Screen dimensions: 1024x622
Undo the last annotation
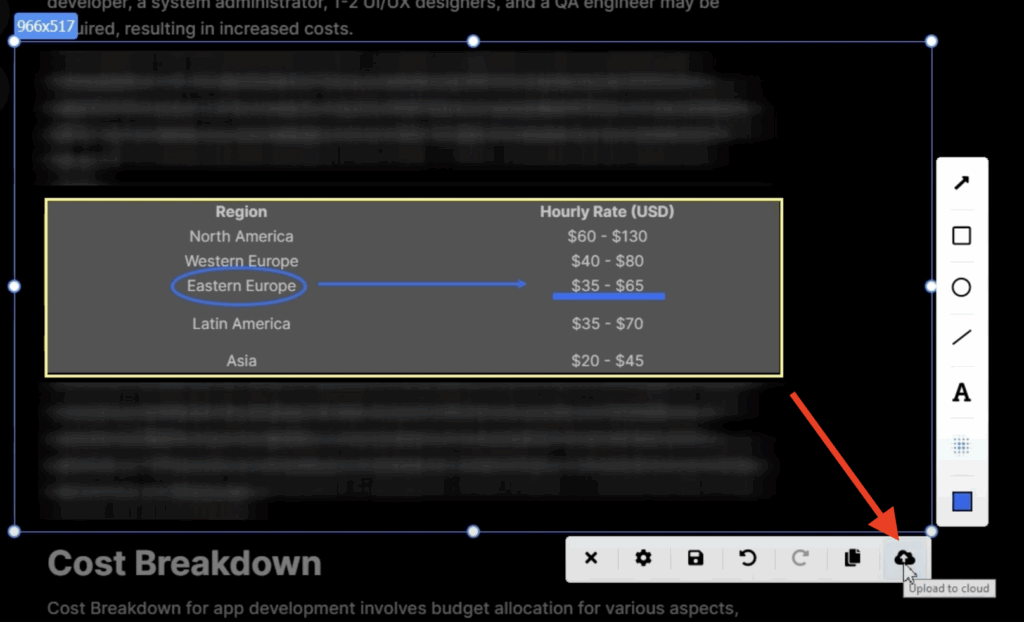748,558
